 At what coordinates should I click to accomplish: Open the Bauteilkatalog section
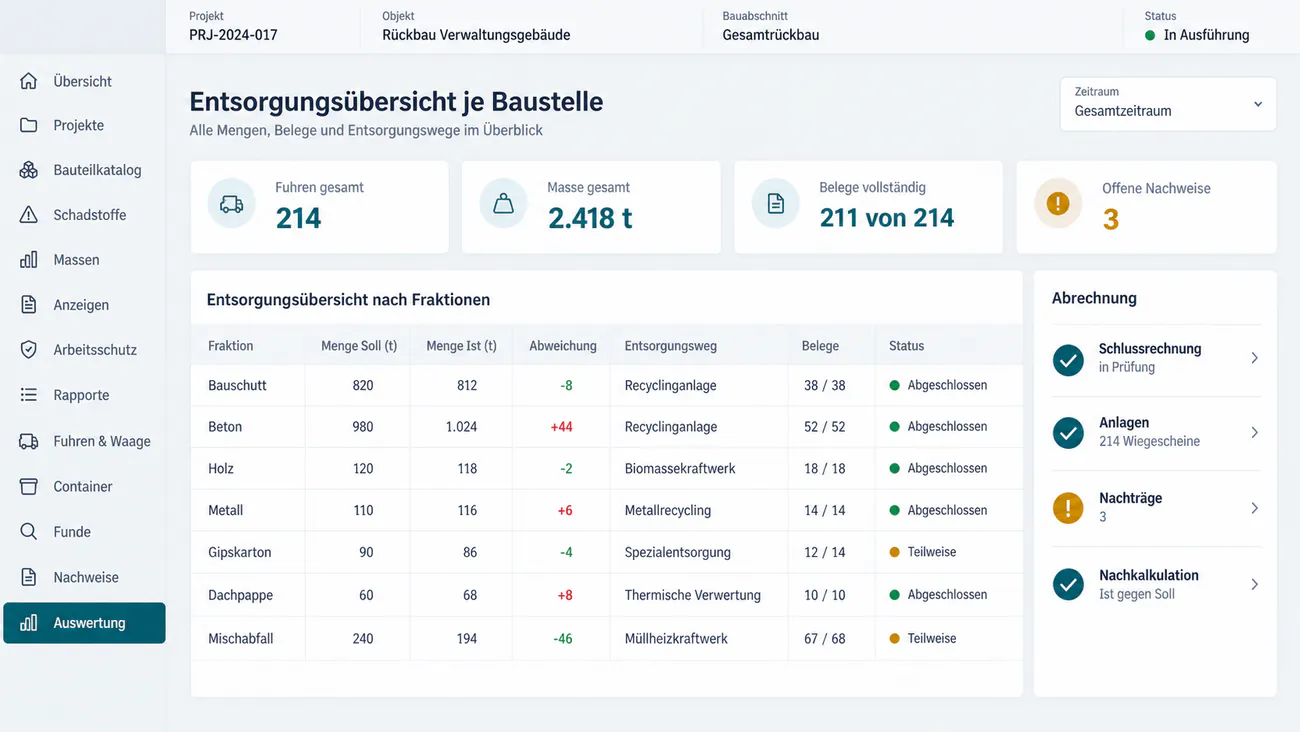pos(84,170)
